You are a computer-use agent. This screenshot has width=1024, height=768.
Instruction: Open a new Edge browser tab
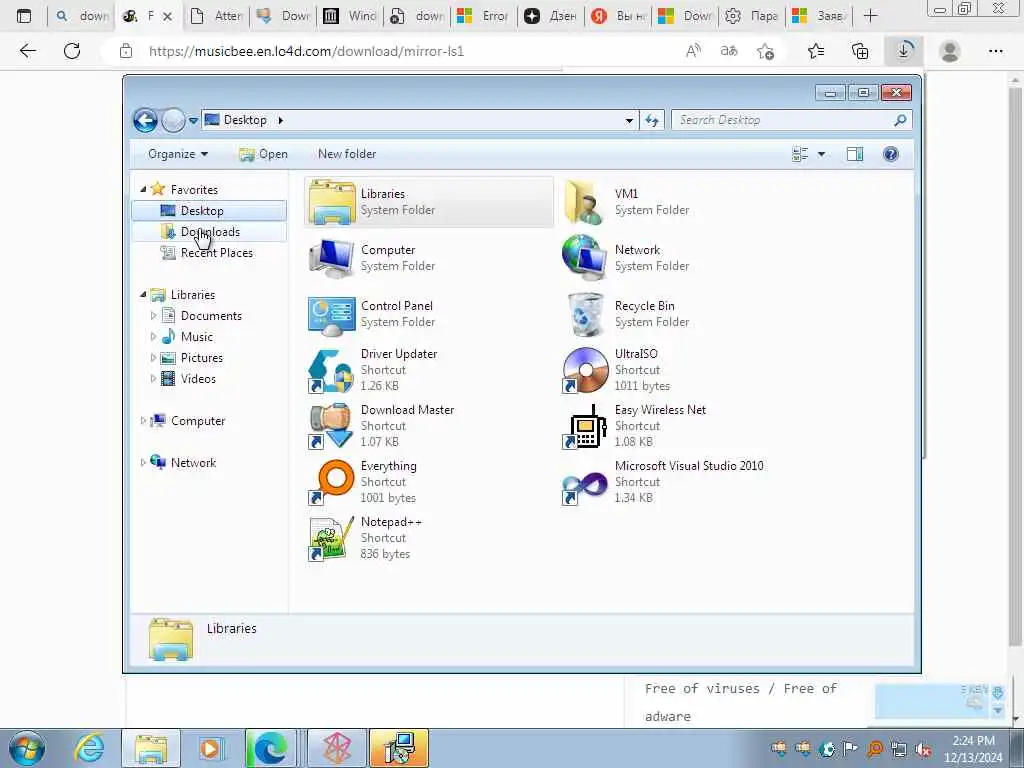(x=871, y=16)
